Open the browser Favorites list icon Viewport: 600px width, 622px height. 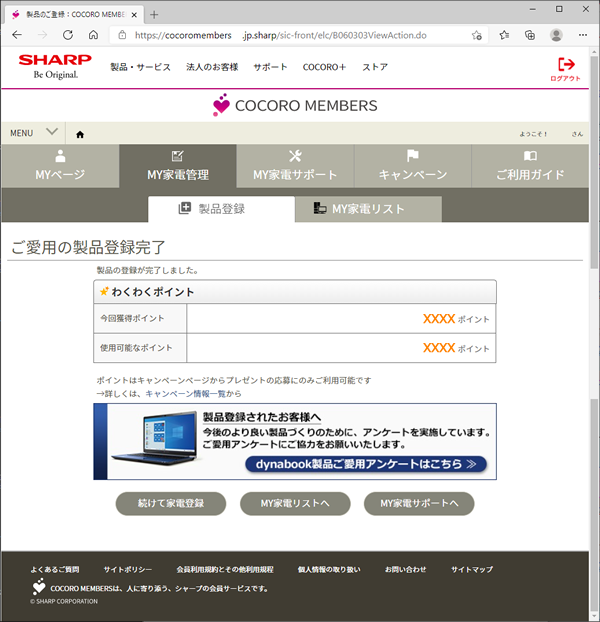pyautogui.click(x=504, y=35)
